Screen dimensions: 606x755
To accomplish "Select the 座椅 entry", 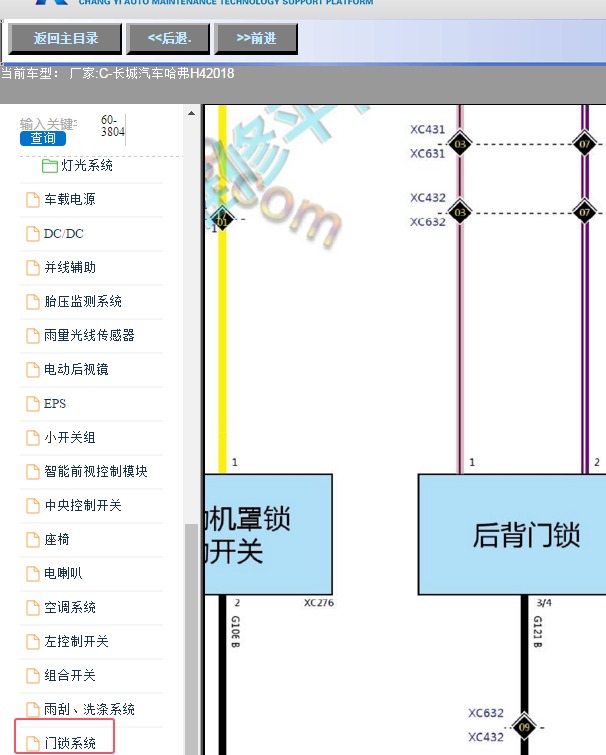I will (x=57, y=539).
